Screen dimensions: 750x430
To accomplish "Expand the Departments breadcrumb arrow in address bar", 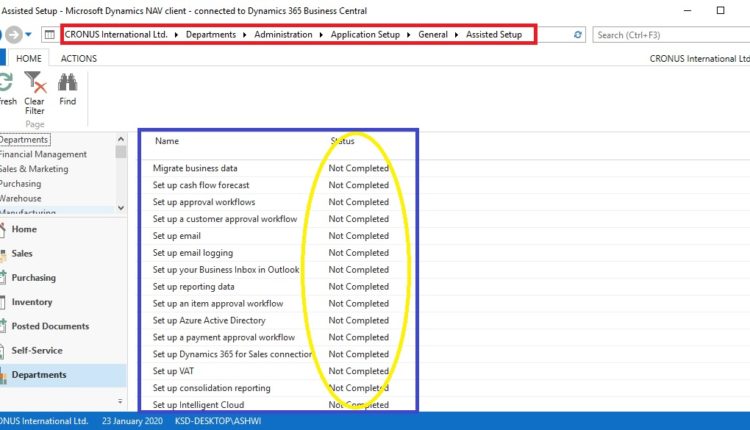I will pos(245,35).
